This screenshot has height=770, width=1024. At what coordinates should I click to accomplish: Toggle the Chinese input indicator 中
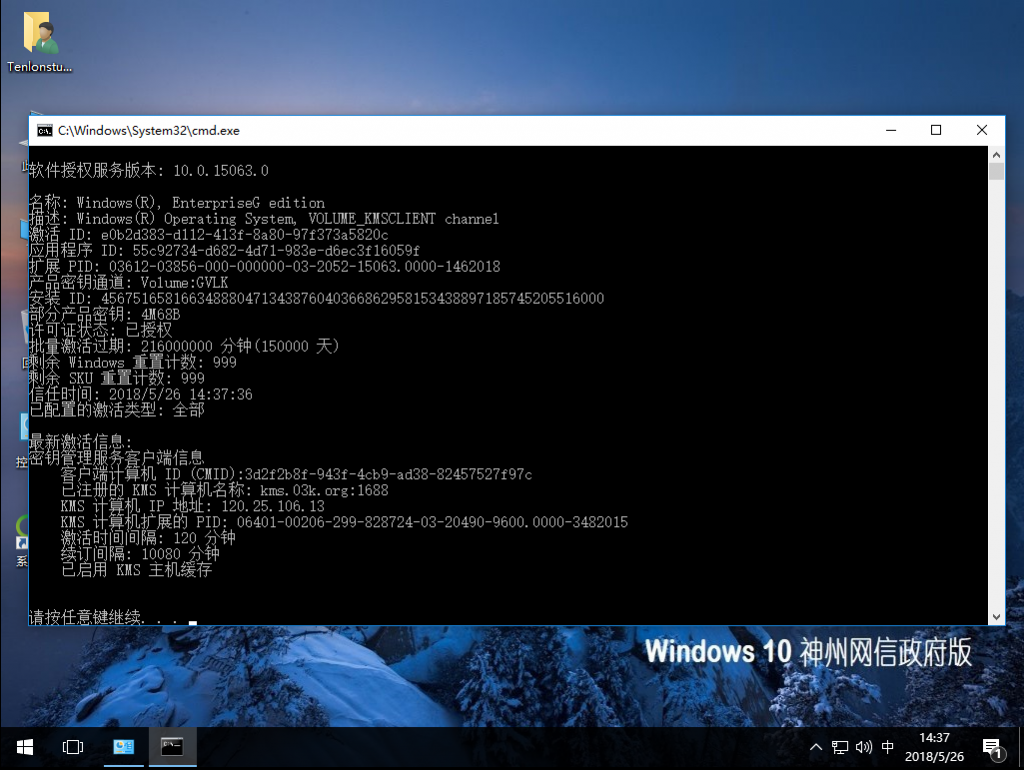coord(887,747)
